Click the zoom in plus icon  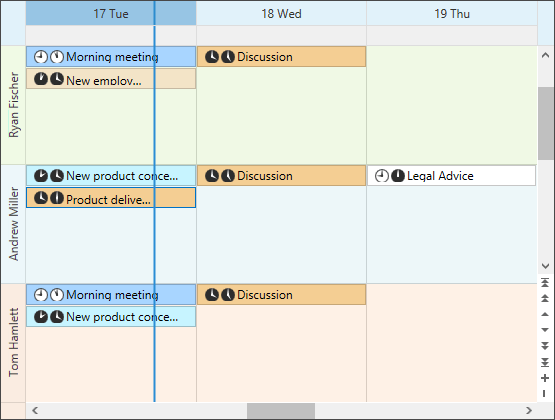pyautogui.click(x=545, y=378)
